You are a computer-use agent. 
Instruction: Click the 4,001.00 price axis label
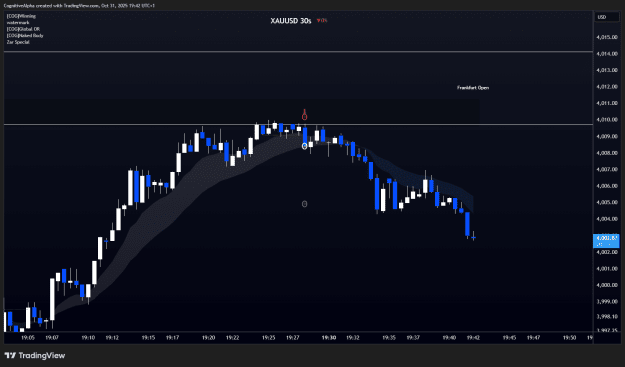(x=607, y=269)
